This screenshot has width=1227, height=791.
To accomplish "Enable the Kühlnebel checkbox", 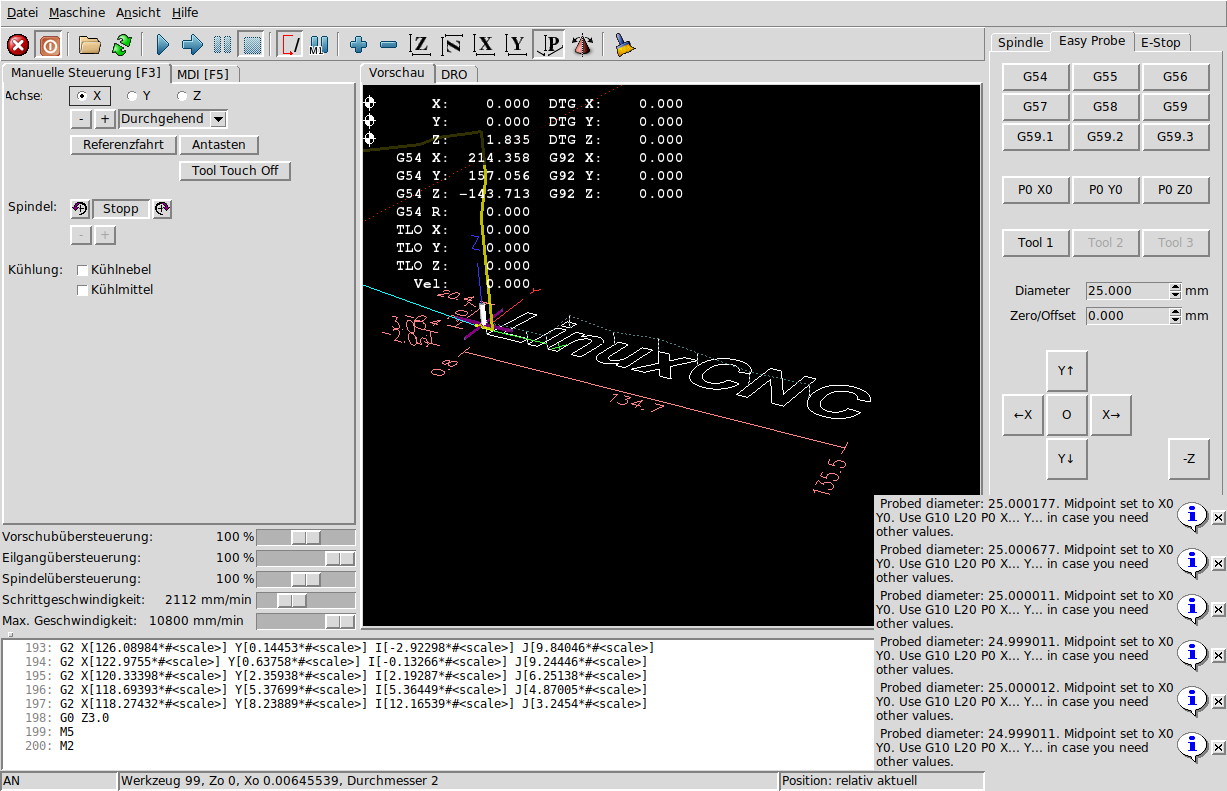I will (83, 270).
